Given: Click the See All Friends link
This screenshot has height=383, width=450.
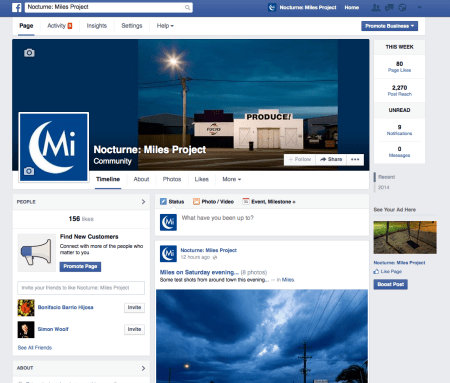Looking at the screenshot, I should coord(35,348).
